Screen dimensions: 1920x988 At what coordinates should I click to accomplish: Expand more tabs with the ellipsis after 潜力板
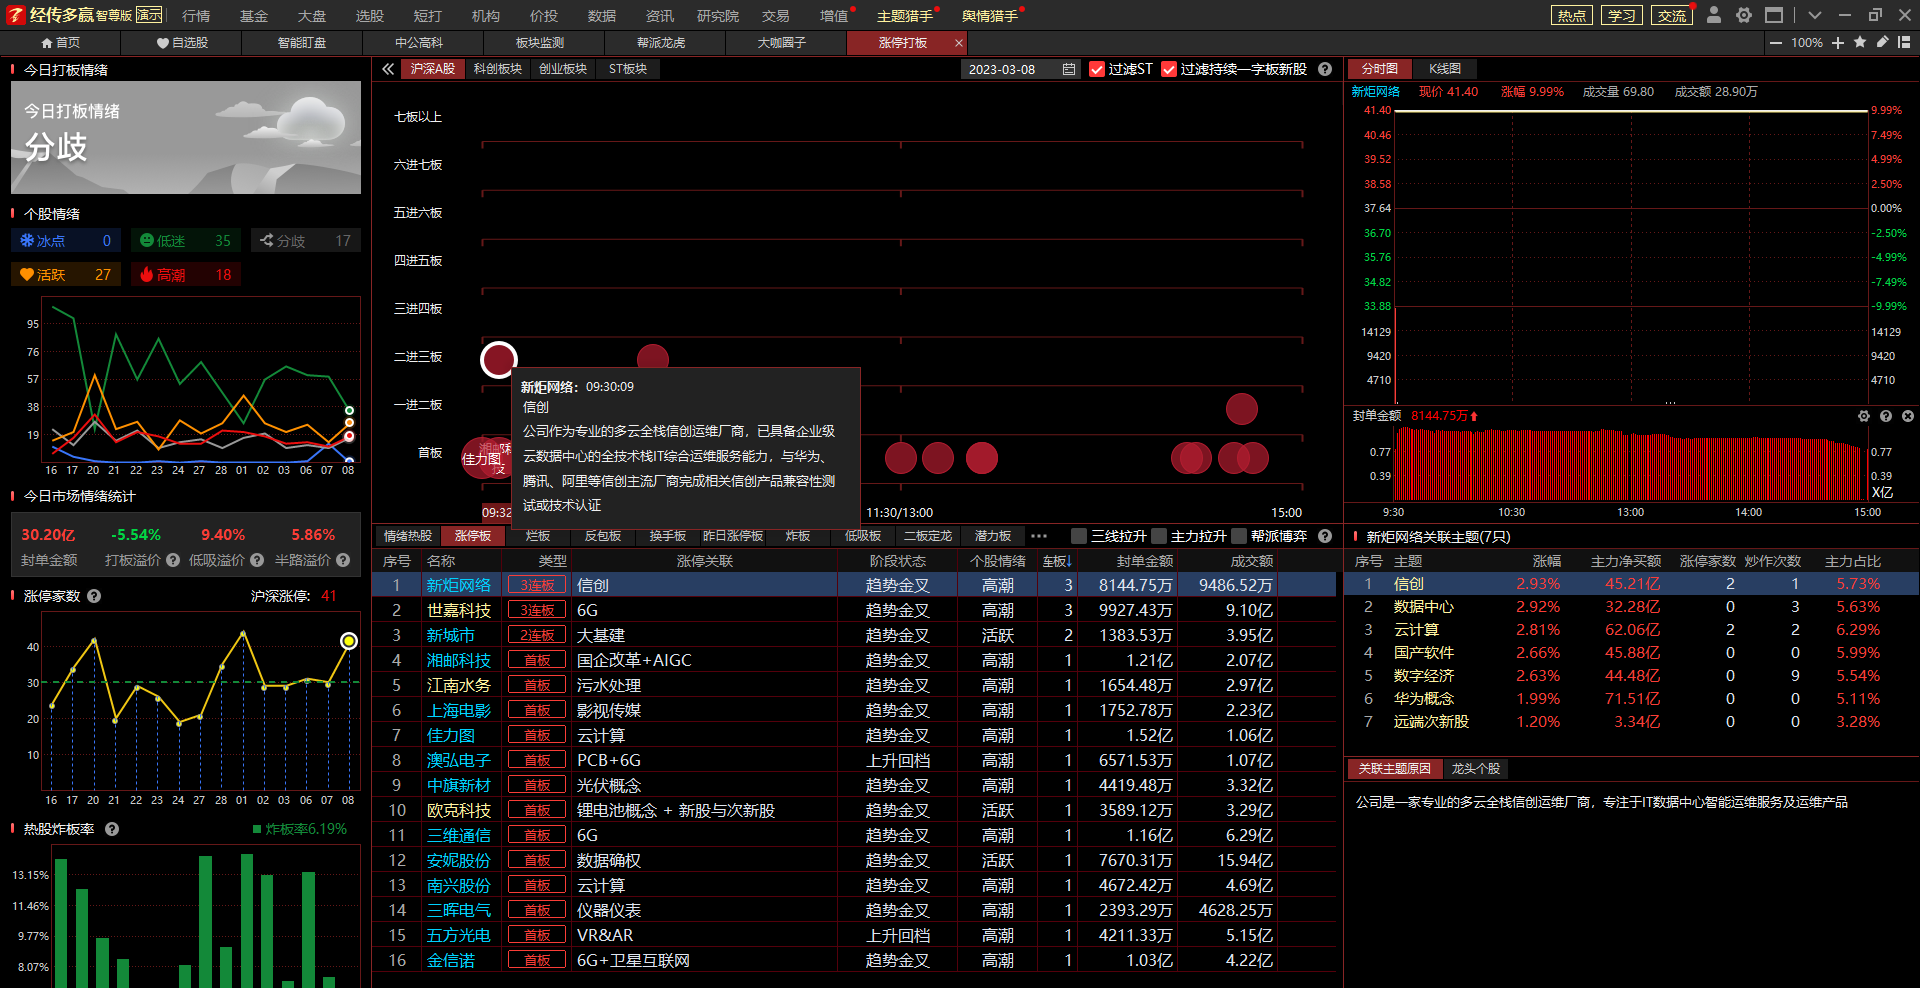(x=1039, y=536)
